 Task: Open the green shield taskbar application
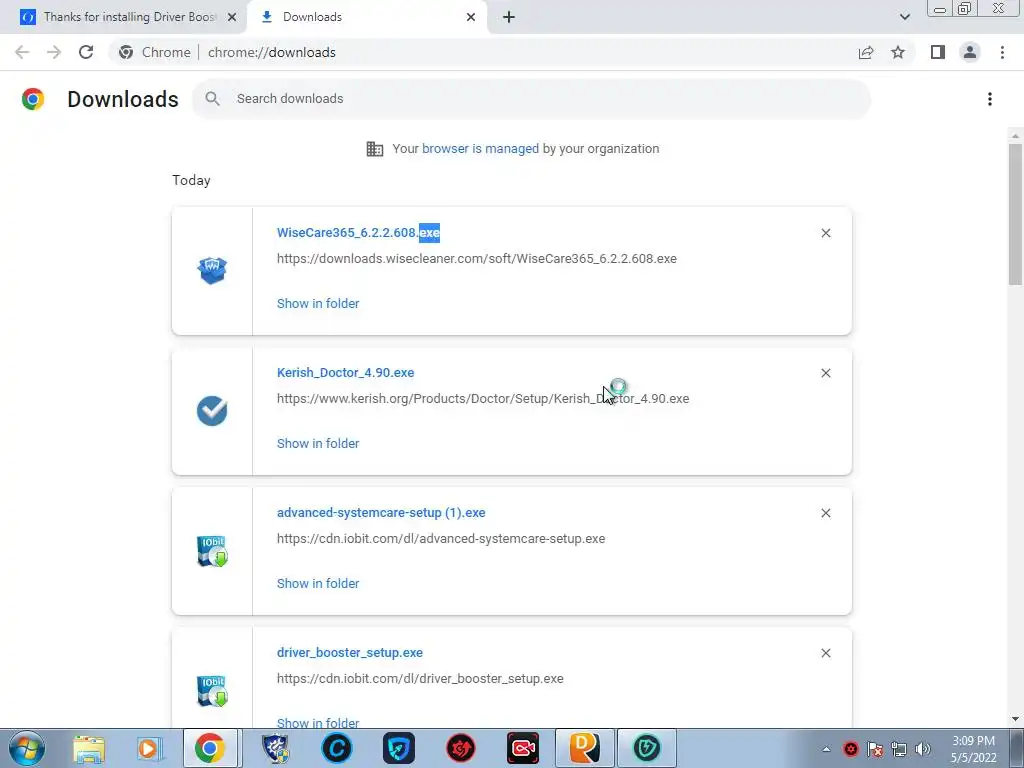coord(647,748)
